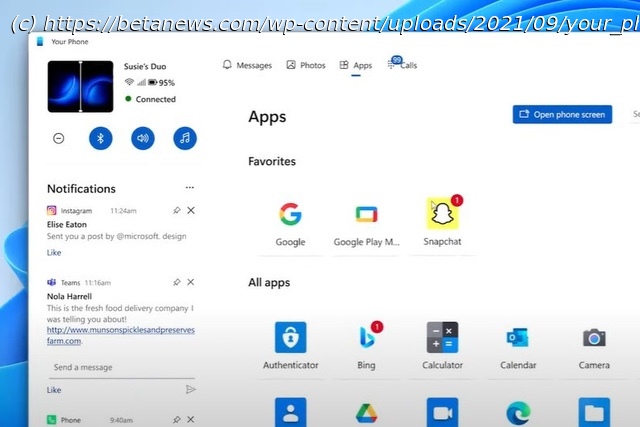The width and height of the screenshot is (640, 427).
Task: Go to the Calls tab
Action: click(402, 65)
